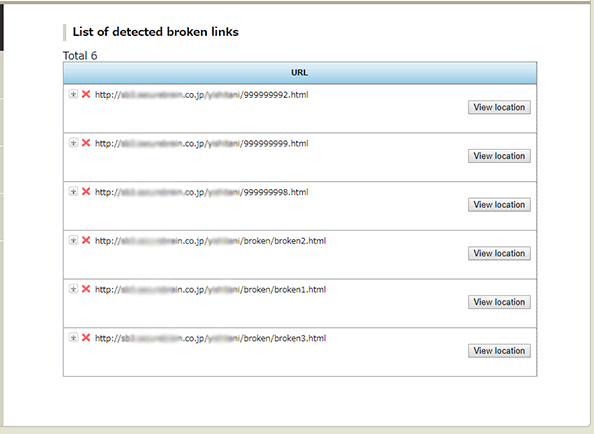Image resolution: width=594 pixels, height=434 pixels.
Task: Expand the broken1.html row plus icon
Action: (x=73, y=289)
